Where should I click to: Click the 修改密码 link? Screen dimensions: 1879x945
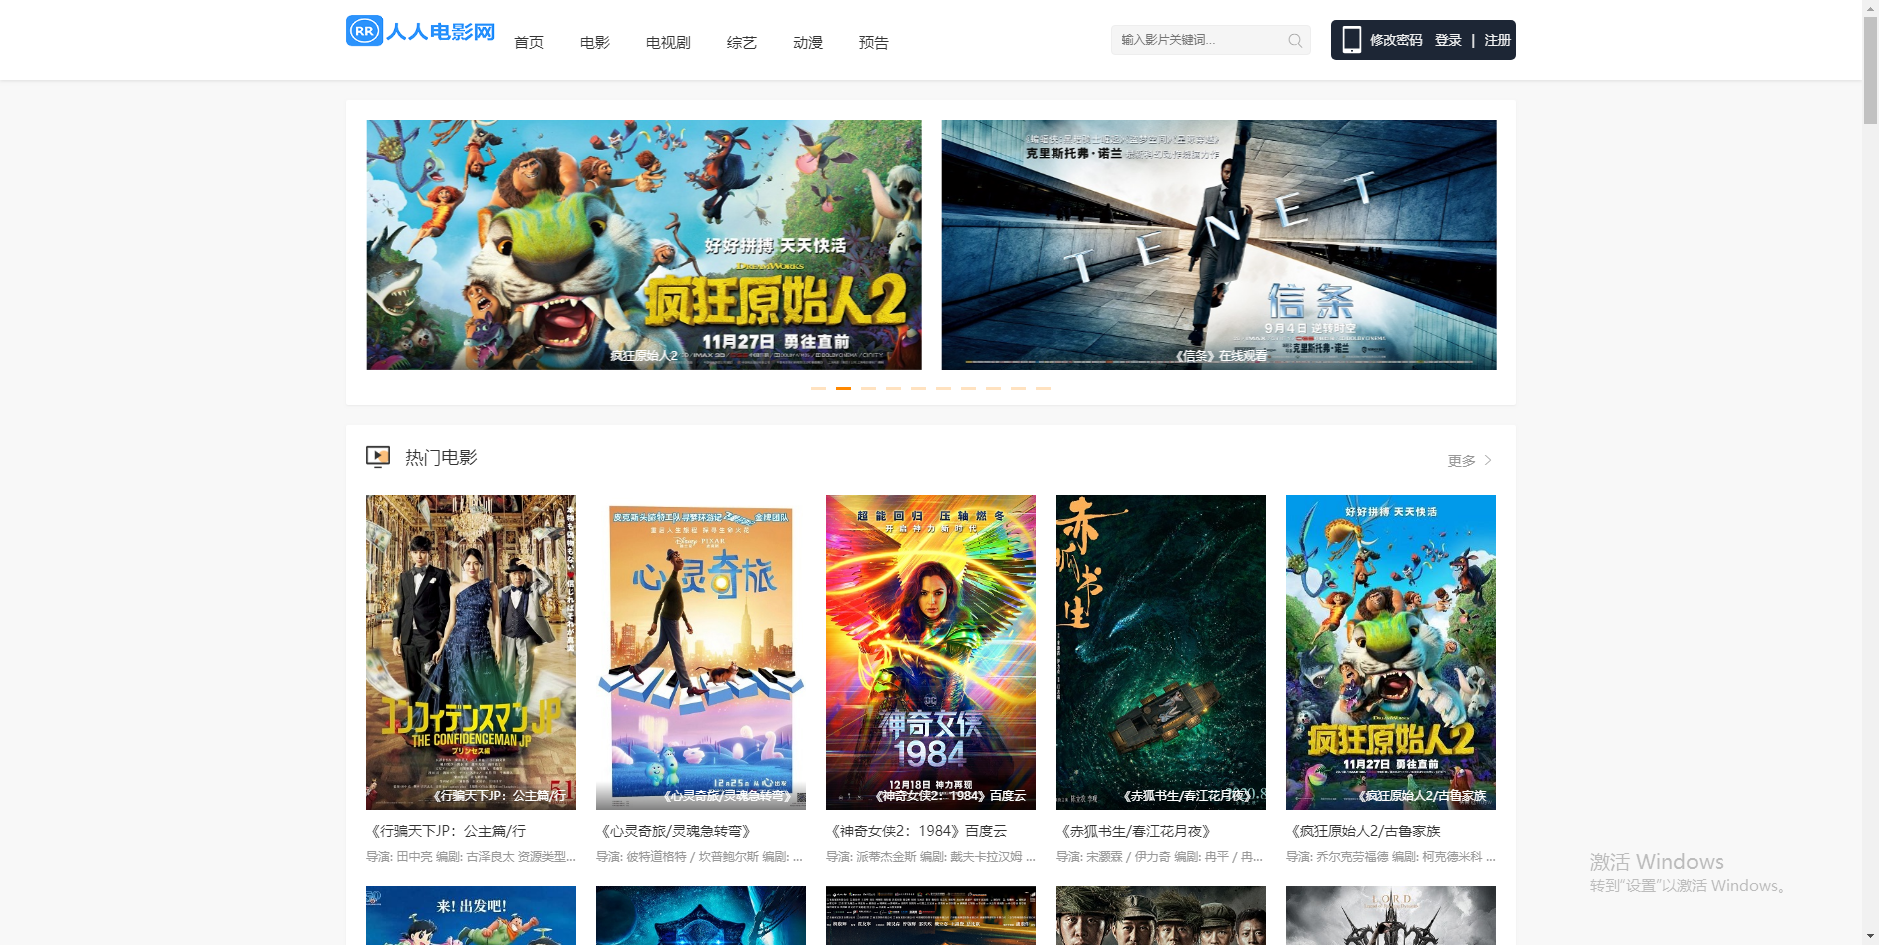tap(1396, 40)
